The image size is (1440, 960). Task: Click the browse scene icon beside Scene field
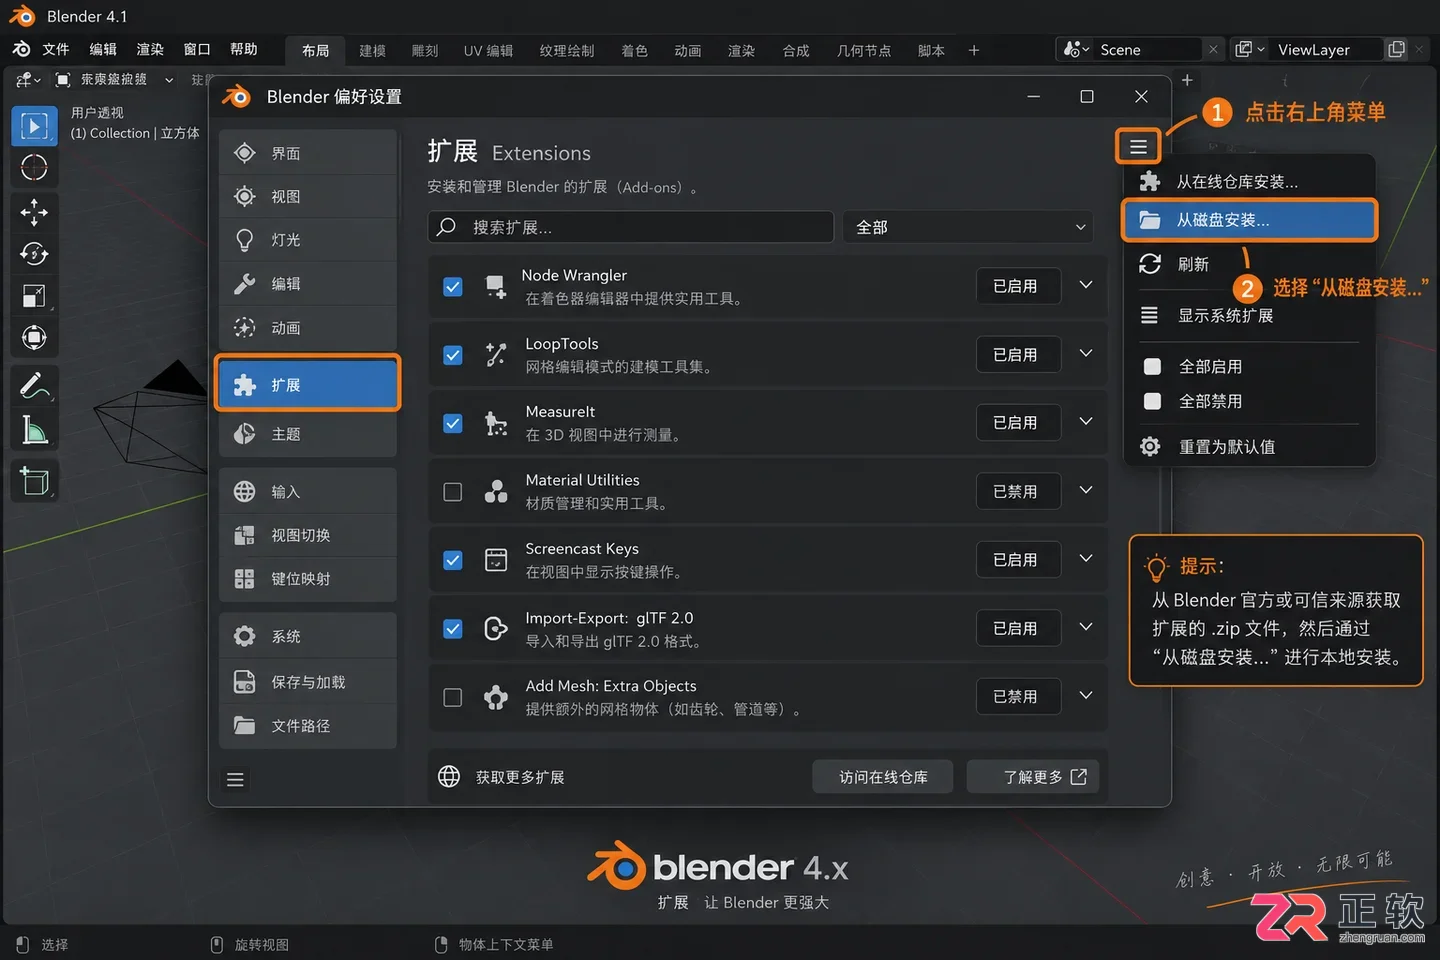[x=1077, y=49]
